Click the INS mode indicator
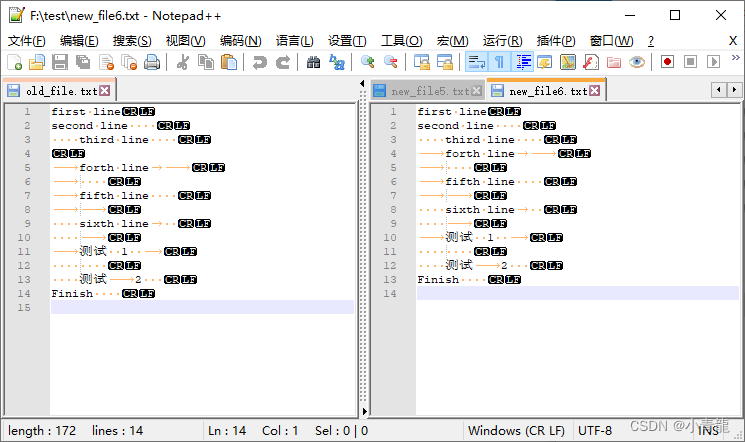This screenshot has height=442, width=745. pyautogui.click(x=708, y=431)
